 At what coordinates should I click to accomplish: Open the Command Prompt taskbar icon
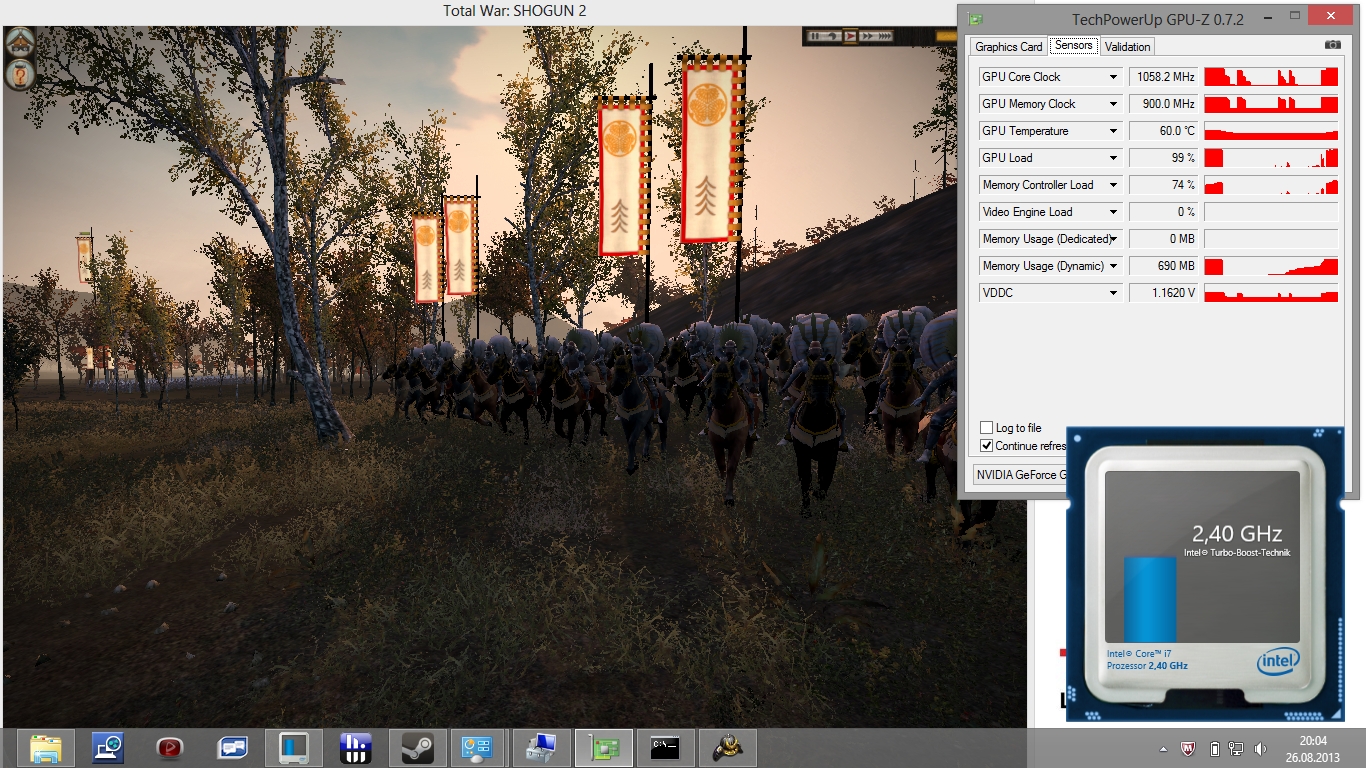[x=665, y=748]
